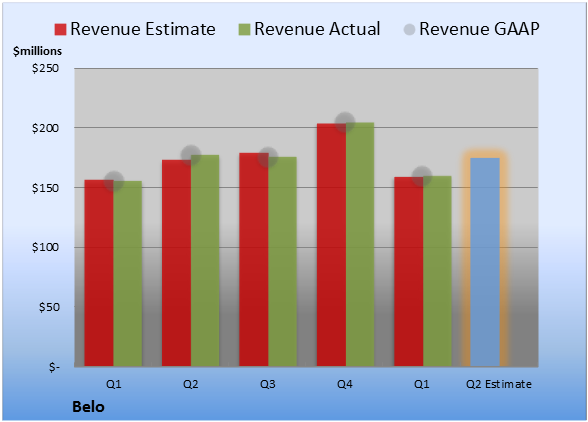Click the gray Revenue GAAP legend circle
This screenshot has height=422, width=588.
(409, 30)
